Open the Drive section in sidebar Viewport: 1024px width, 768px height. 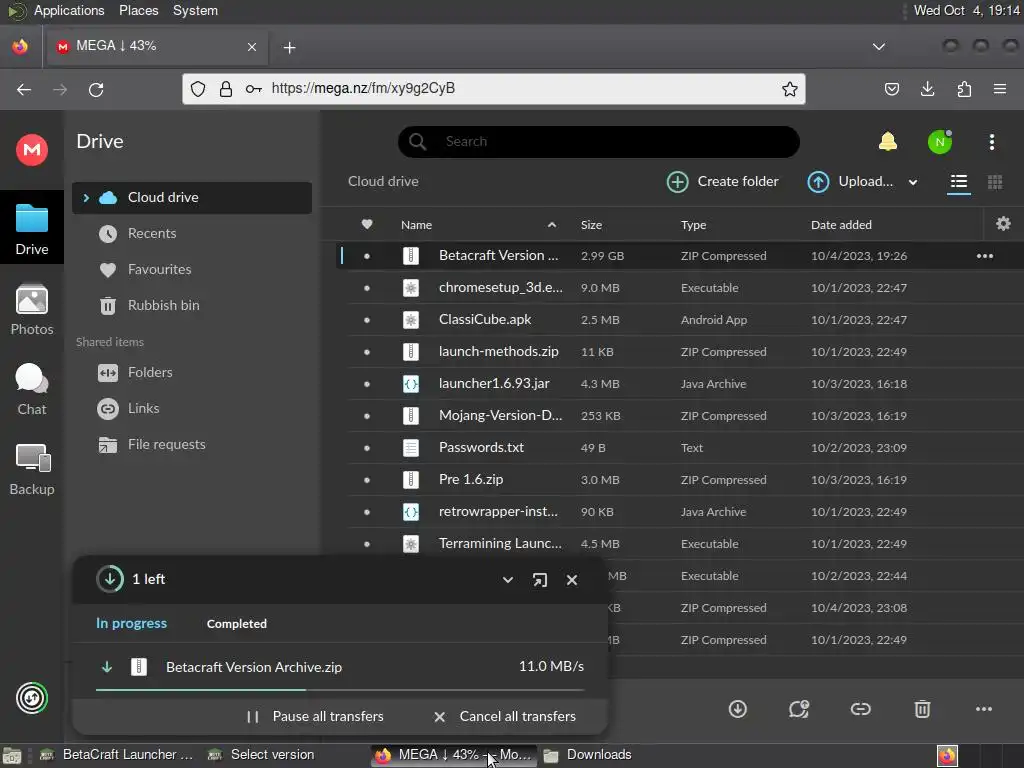[x=31, y=229]
